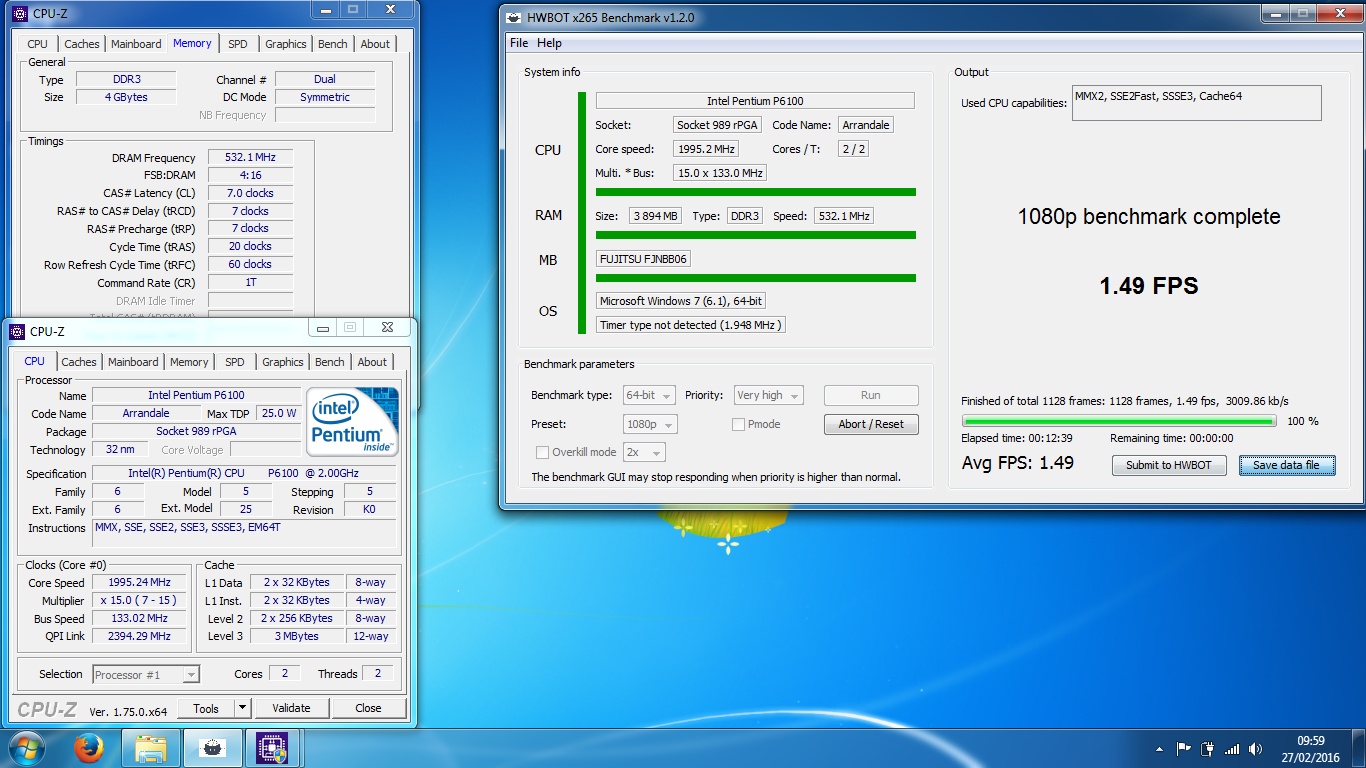1366x768 pixels.
Task: Click the CPU-Z Close button
Action: click(368, 708)
